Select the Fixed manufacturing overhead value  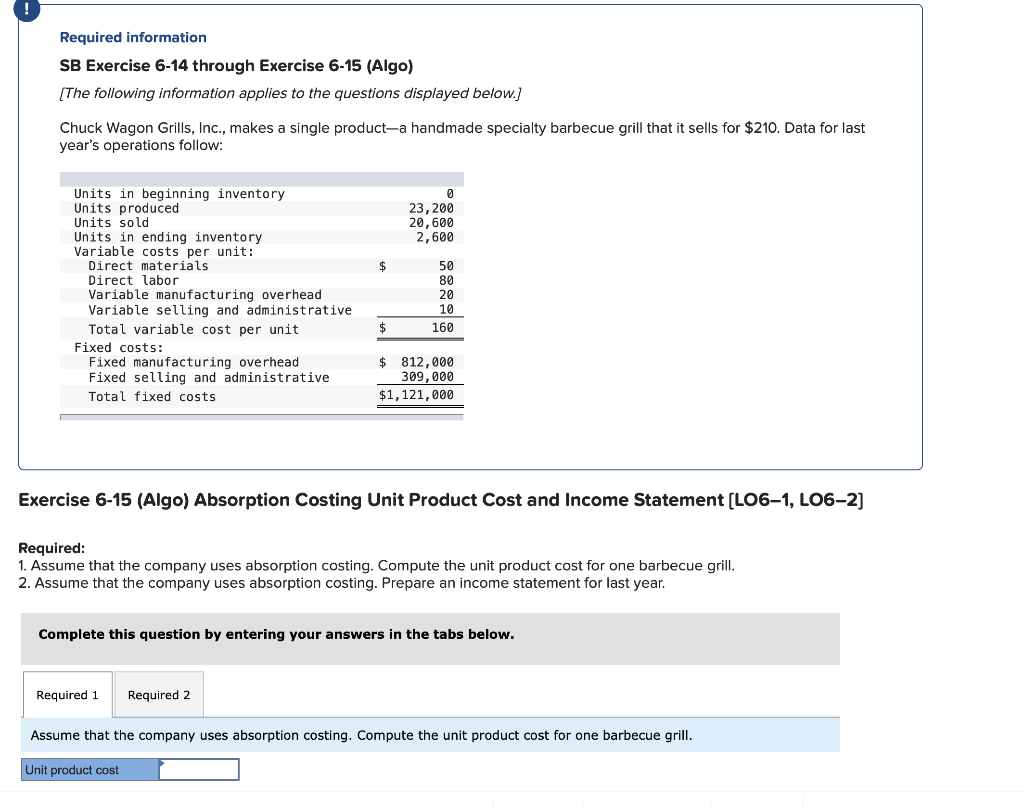(426, 361)
